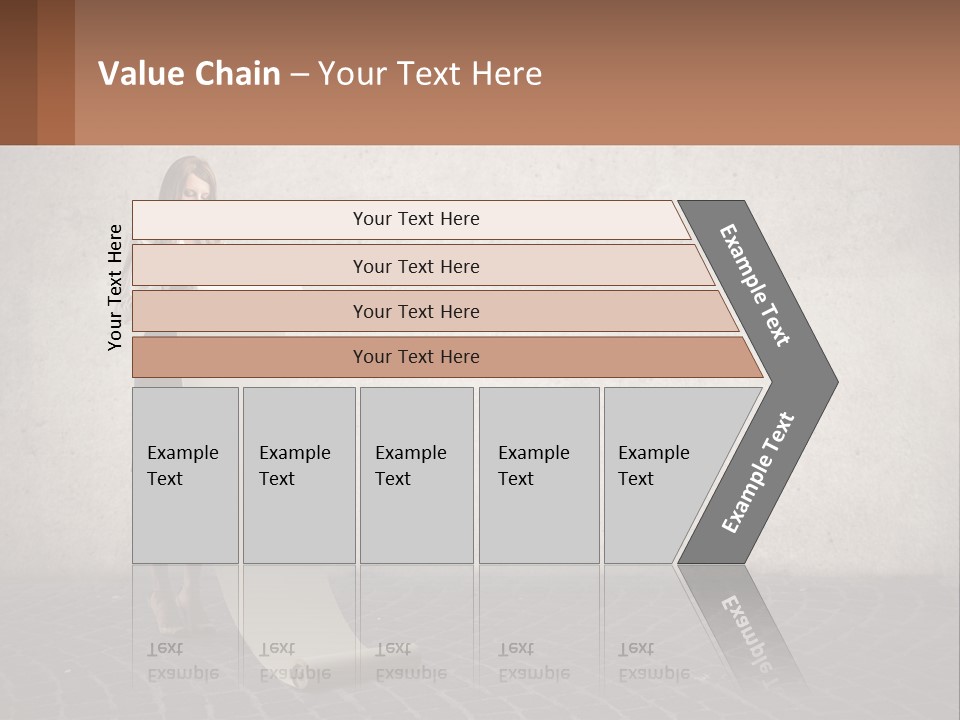
Task: Click the top lightest 'Your Text Here' bar
Action: (x=411, y=219)
